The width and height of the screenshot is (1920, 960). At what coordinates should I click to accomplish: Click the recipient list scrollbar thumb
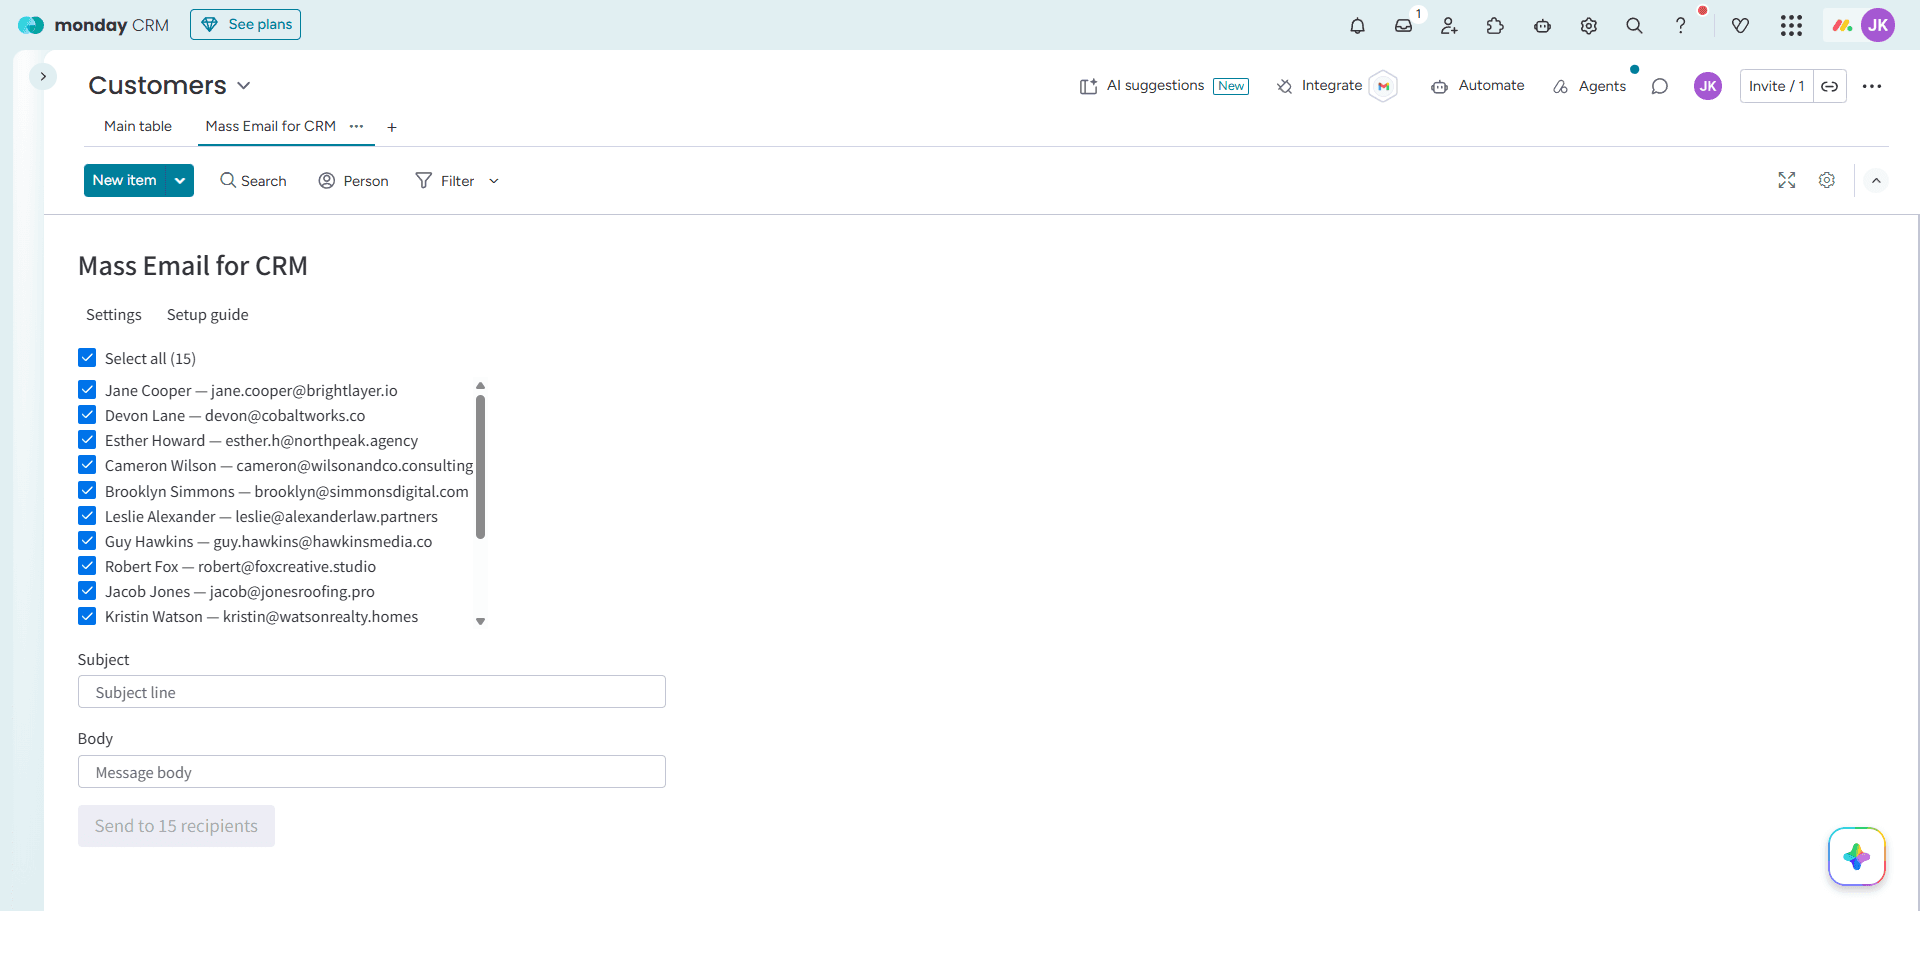point(480,467)
